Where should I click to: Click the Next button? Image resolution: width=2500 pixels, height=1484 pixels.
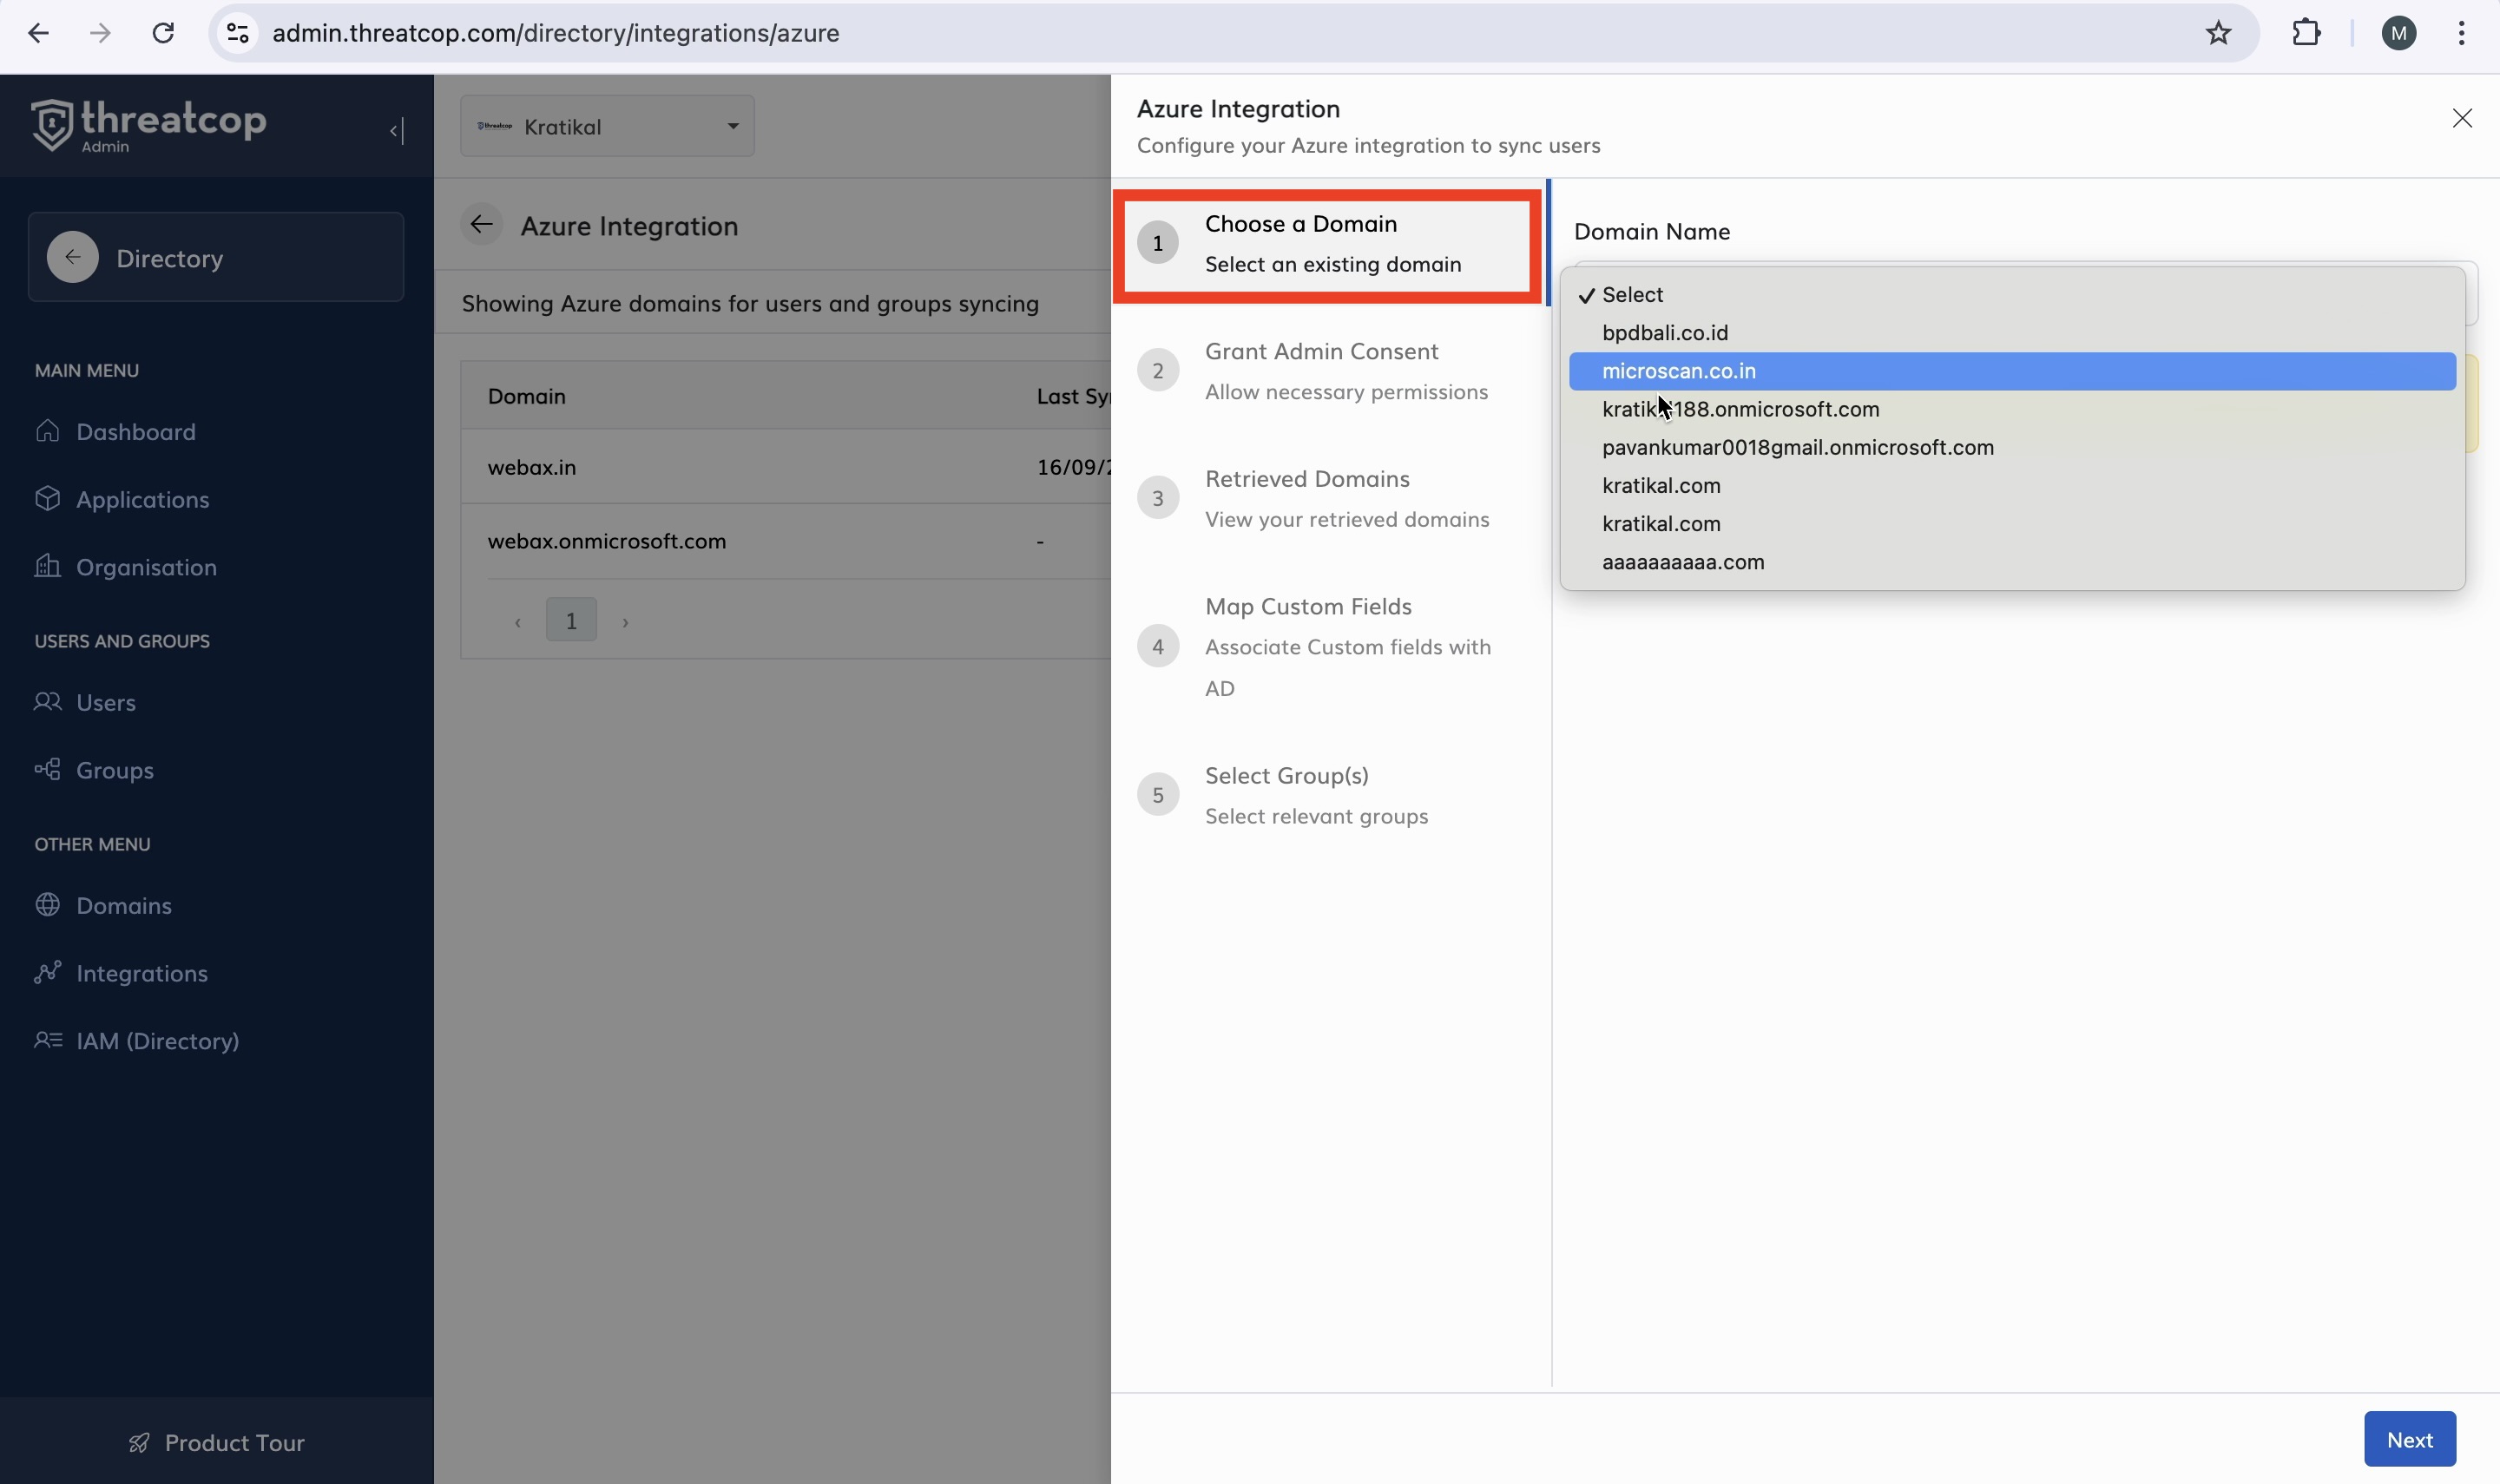click(2408, 1439)
